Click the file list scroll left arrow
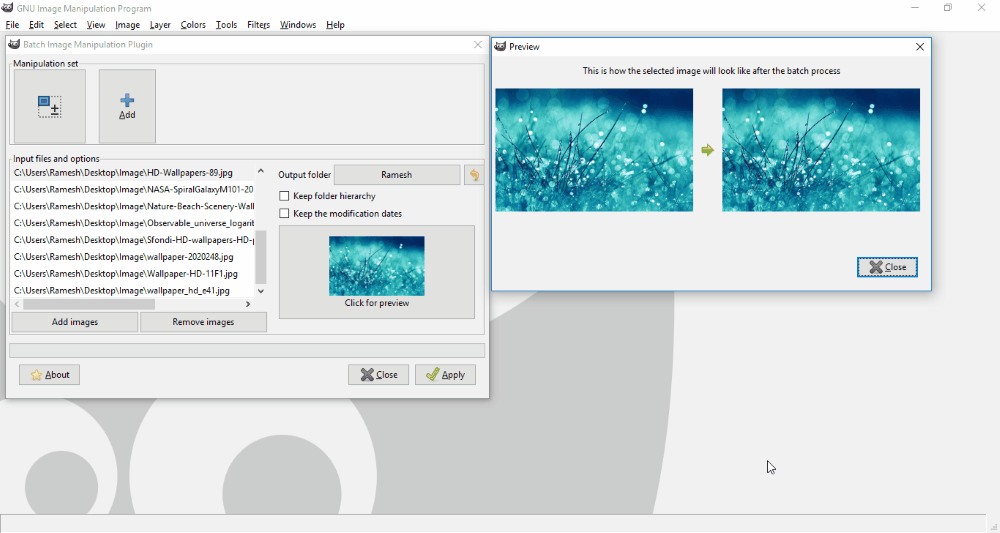 (17, 304)
